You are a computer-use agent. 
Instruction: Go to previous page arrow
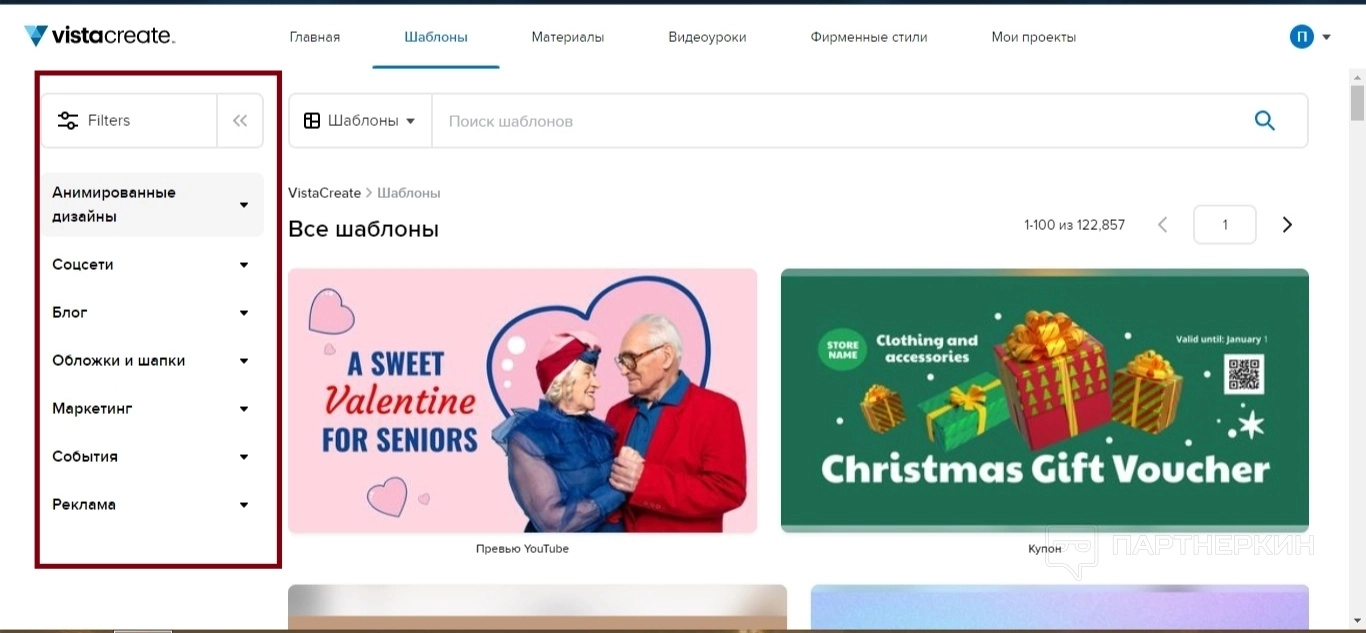click(x=1162, y=225)
